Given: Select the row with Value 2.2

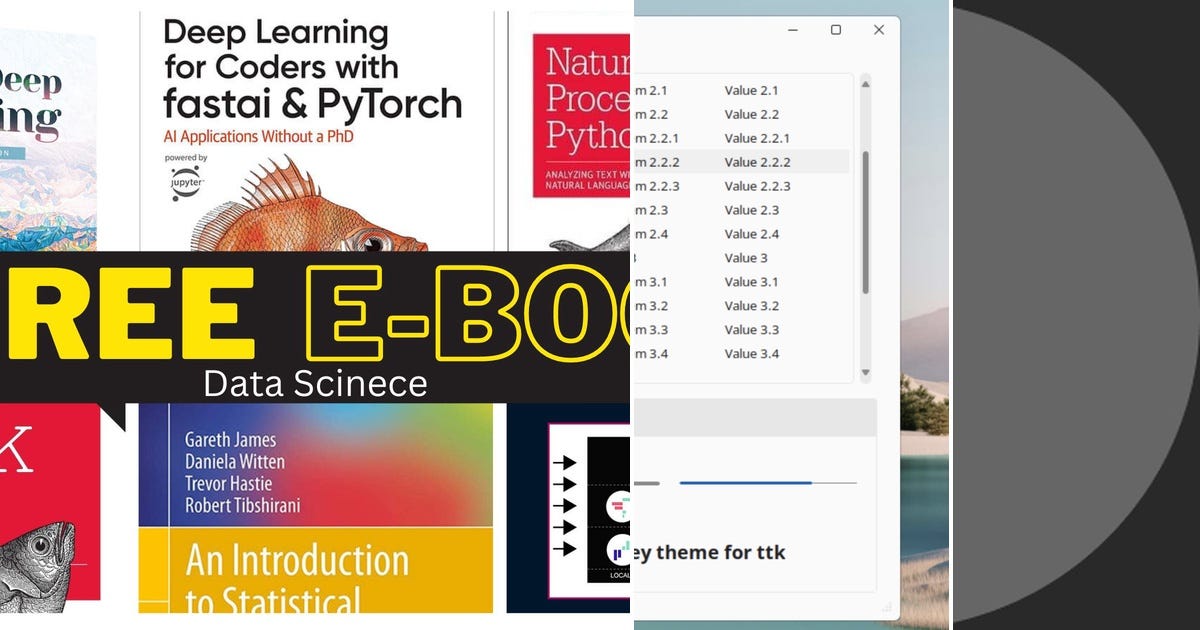Looking at the screenshot, I should [741, 114].
